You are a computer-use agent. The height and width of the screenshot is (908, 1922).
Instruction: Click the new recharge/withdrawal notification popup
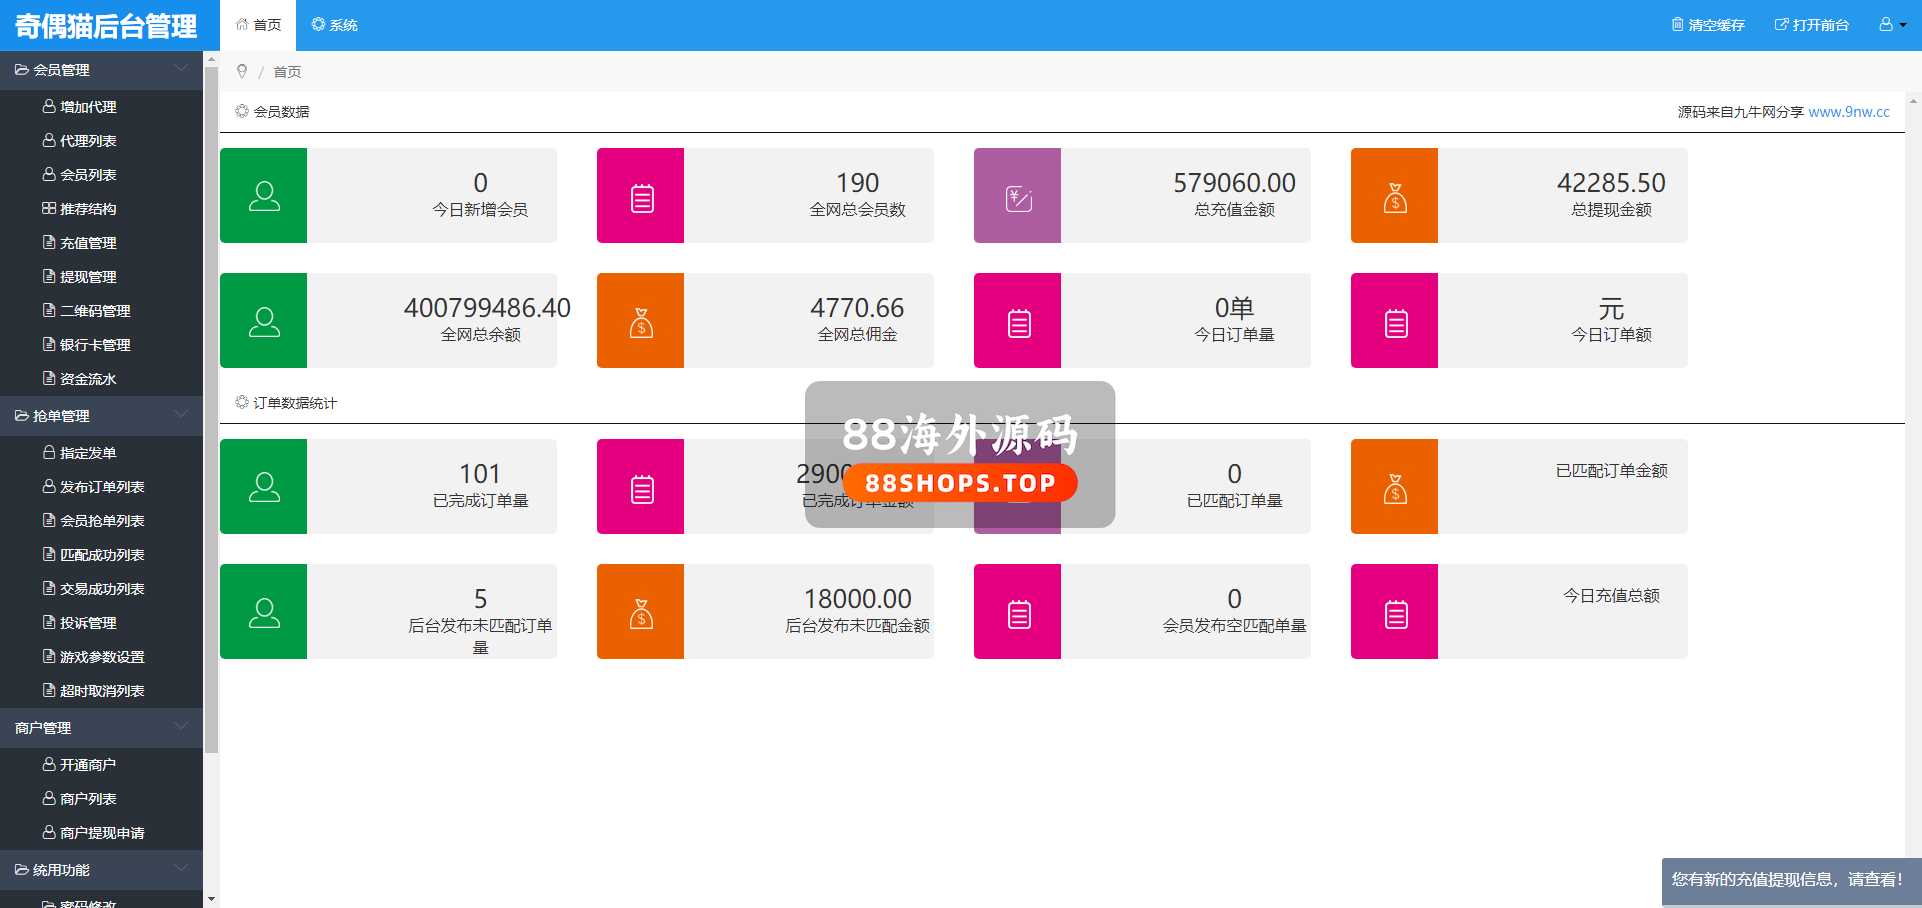pyautogui.click(x=1787, y=880)
